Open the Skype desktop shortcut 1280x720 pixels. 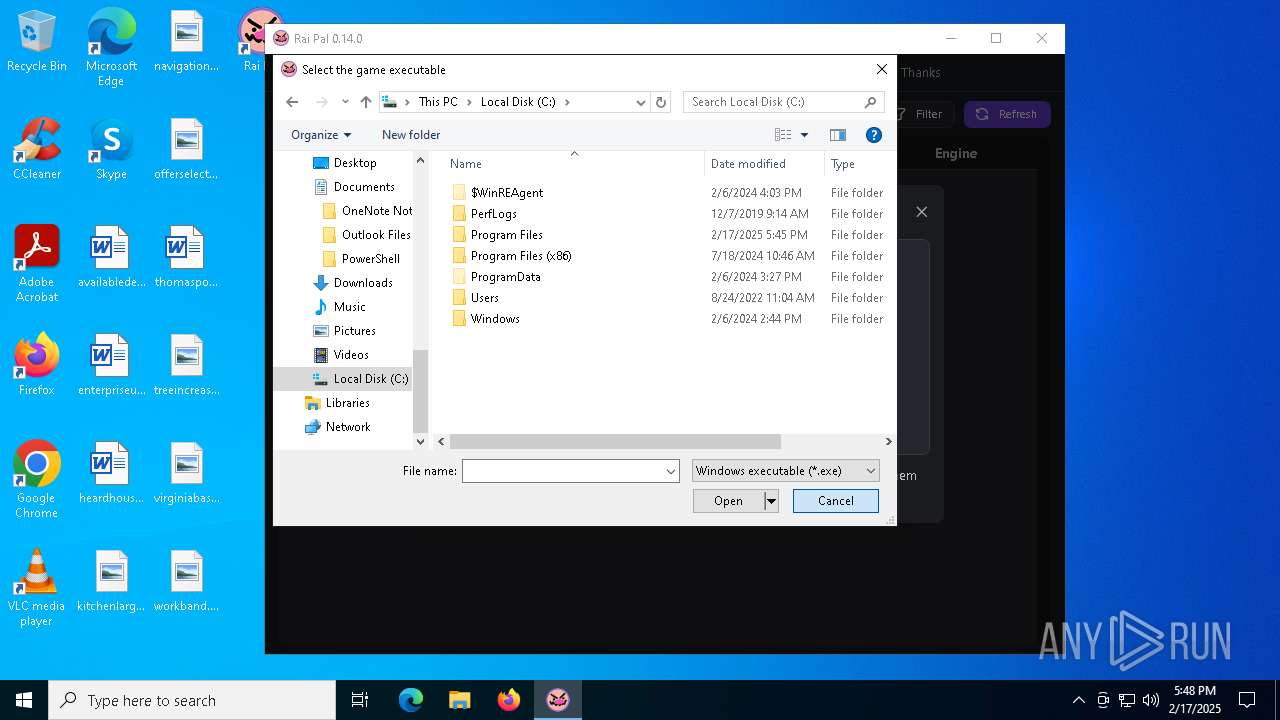click(111, 150)
